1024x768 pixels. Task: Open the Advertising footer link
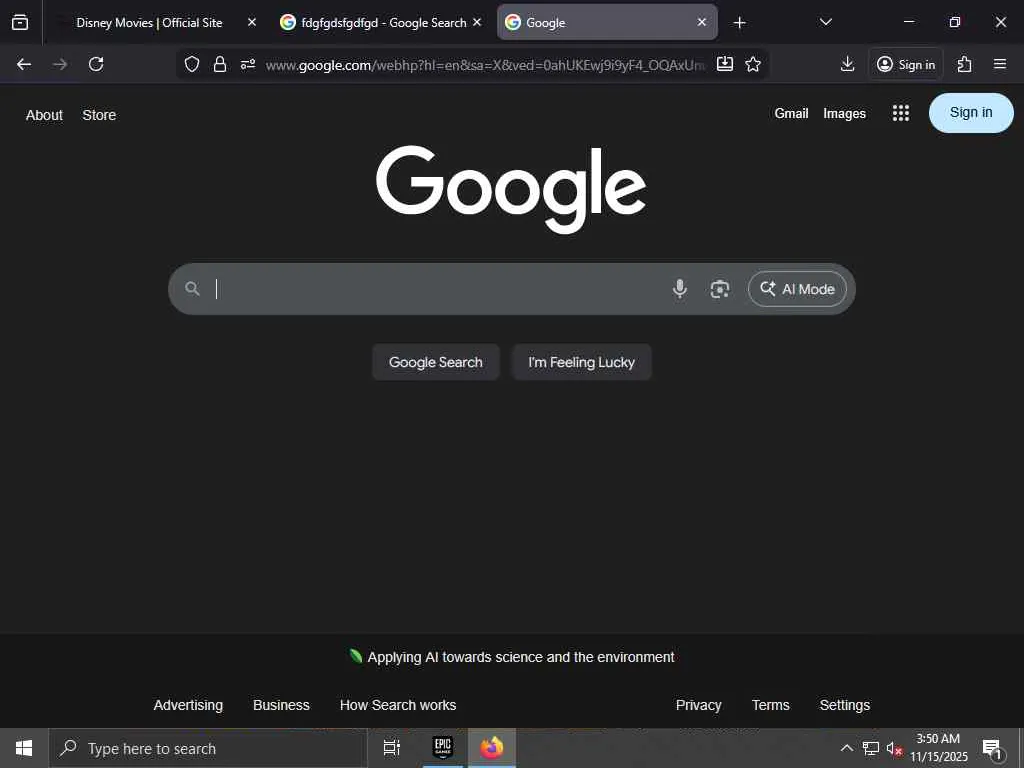pyautogui.click(x=188, y=705)
